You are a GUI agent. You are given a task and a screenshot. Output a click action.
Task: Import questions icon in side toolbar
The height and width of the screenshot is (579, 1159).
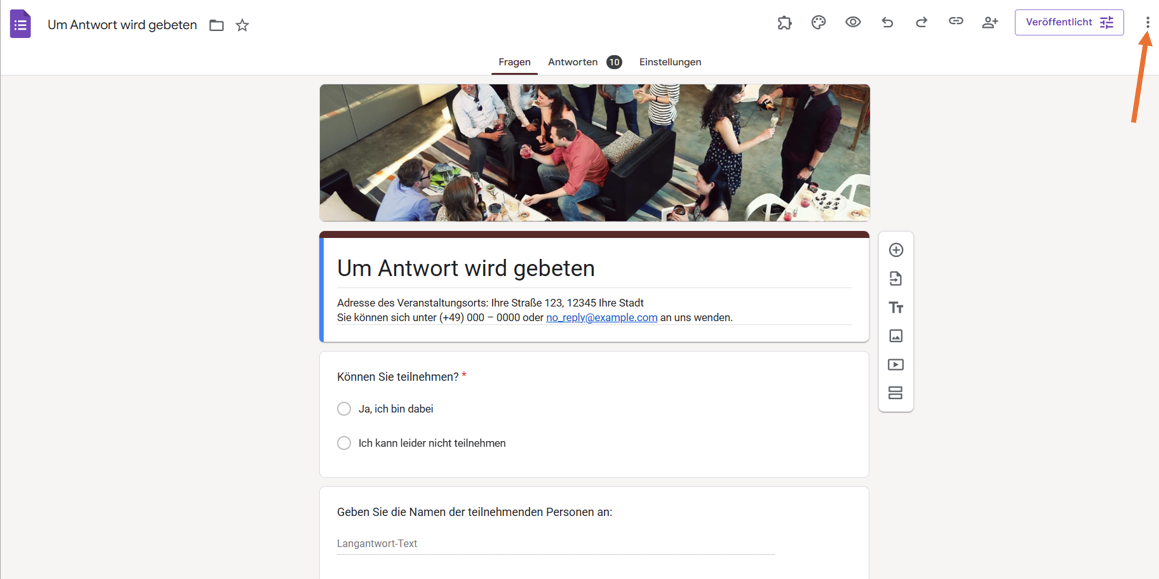pos(896,279)
